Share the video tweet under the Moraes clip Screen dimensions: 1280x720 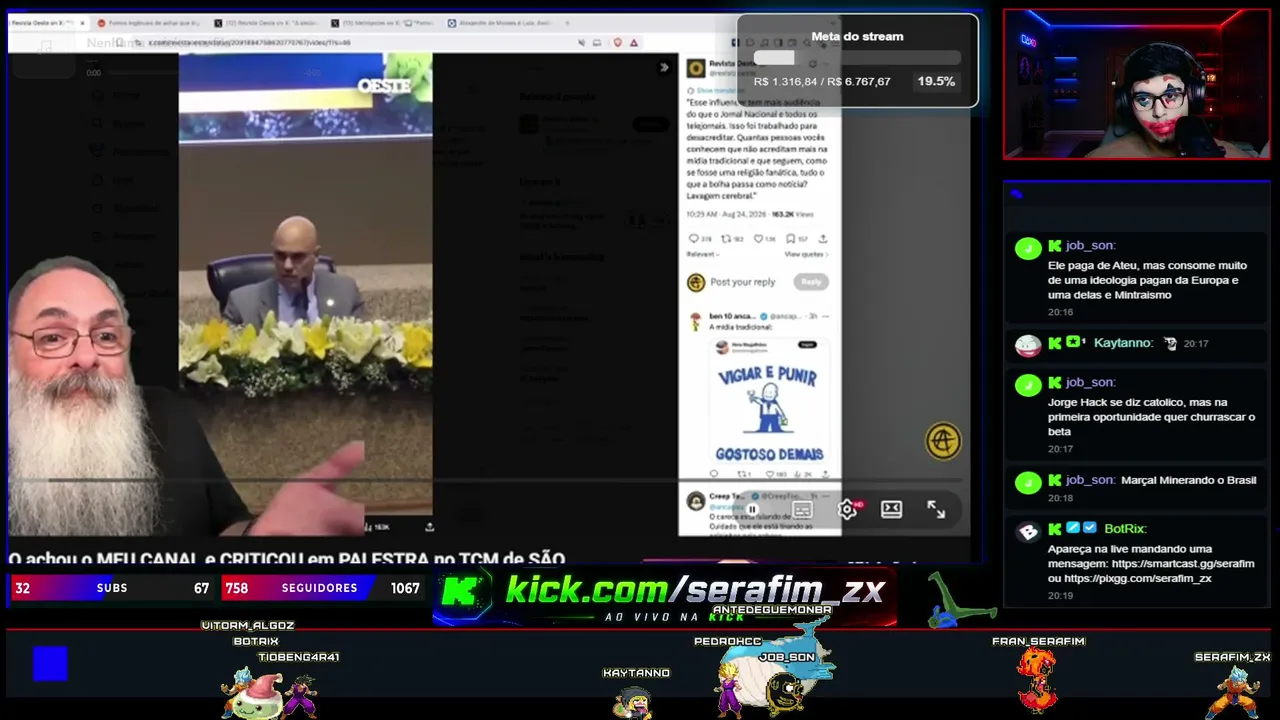click(429, 526)
